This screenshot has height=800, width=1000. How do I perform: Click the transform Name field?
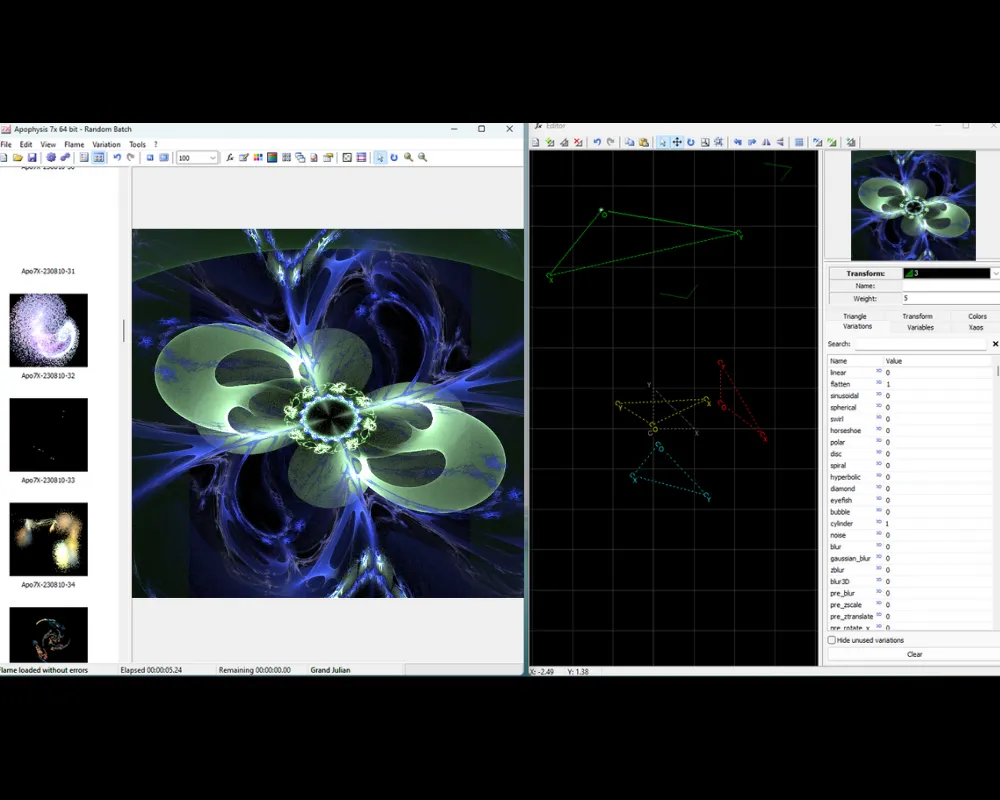tap(951, 286)
